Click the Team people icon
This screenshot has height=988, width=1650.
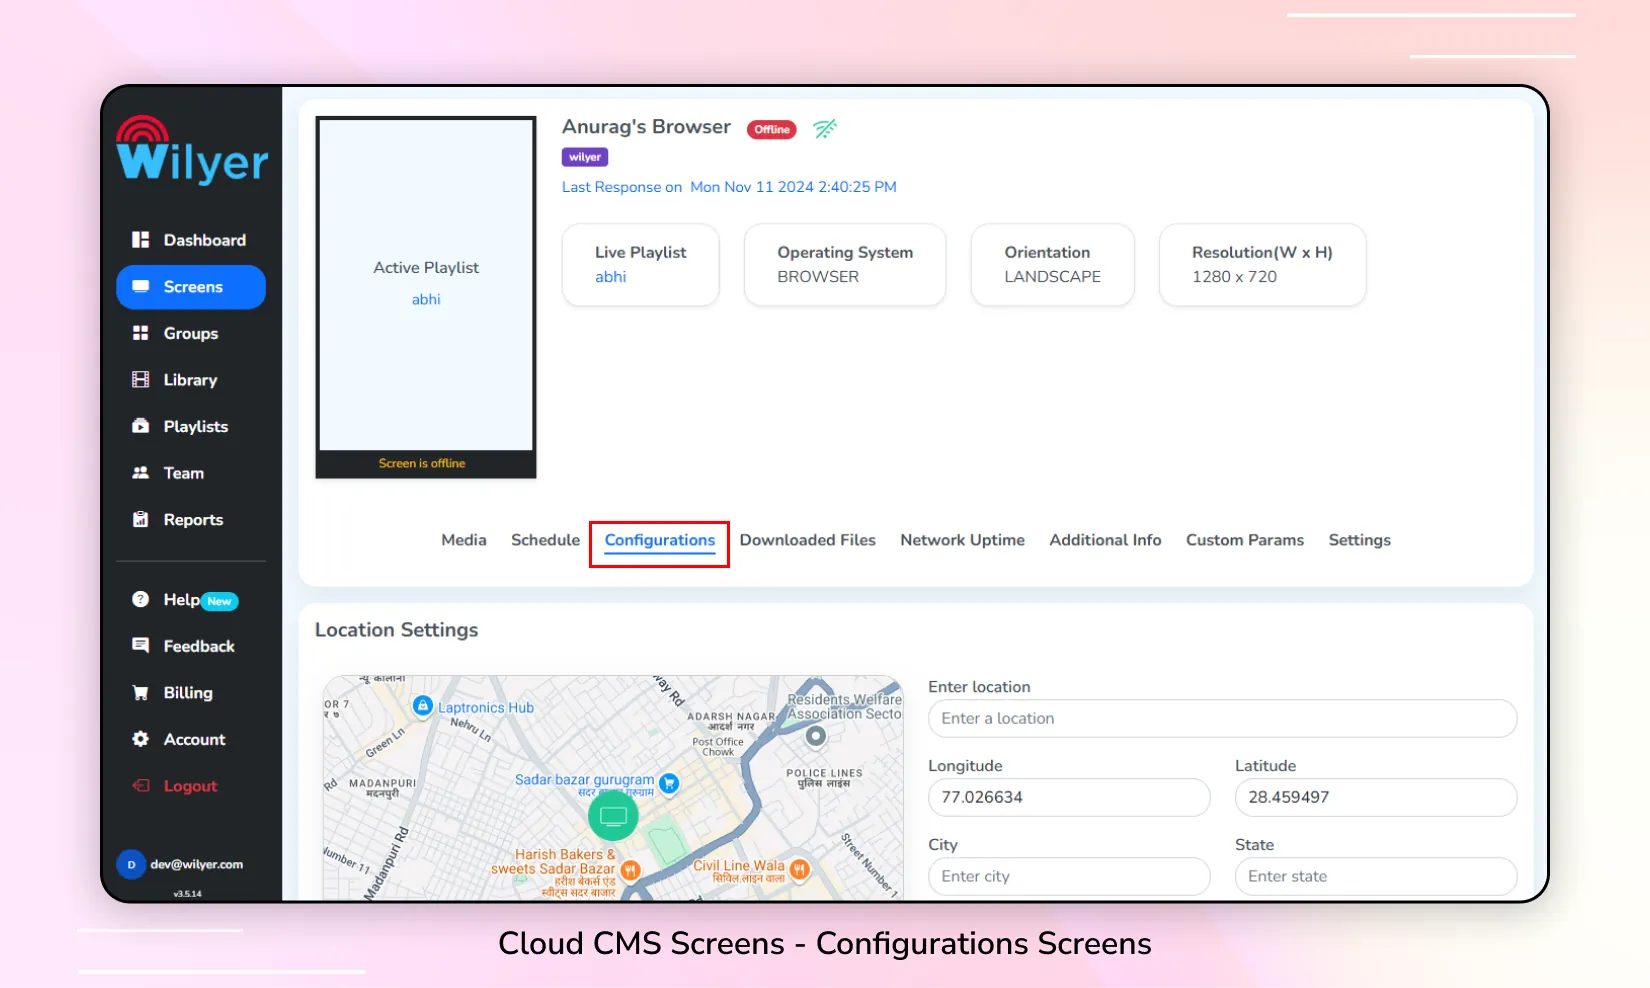141,473
